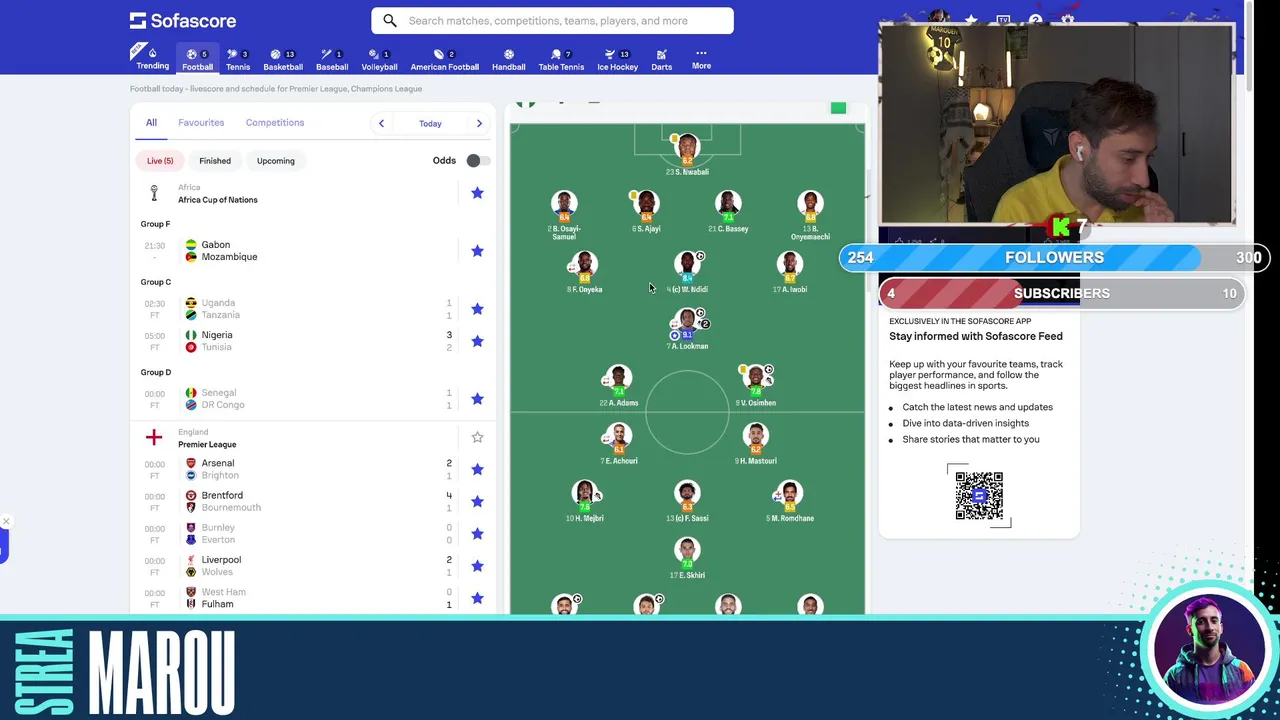Open Table Tennis section
1280x720 pixels.
point(561,59)
